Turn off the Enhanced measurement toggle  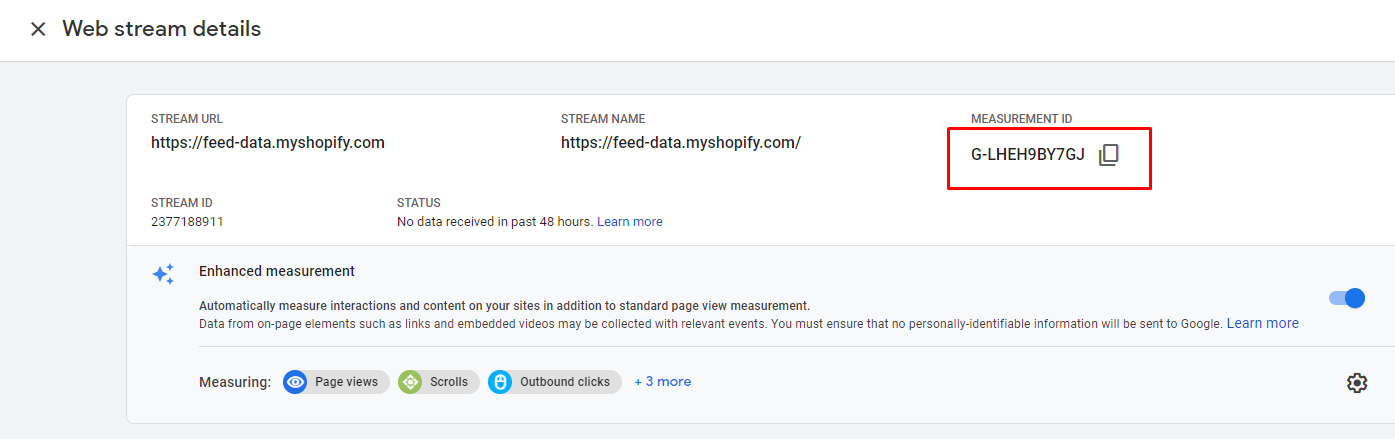coord(1347,298)
